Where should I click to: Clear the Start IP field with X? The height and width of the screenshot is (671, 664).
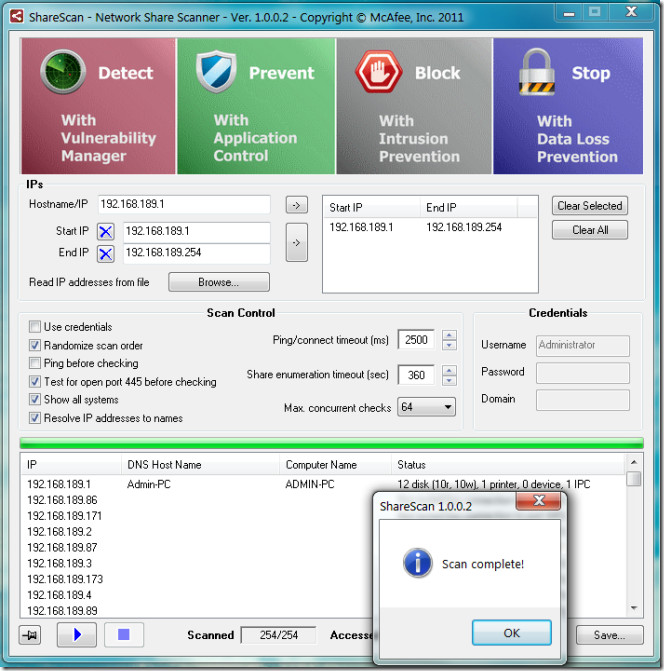105,232
